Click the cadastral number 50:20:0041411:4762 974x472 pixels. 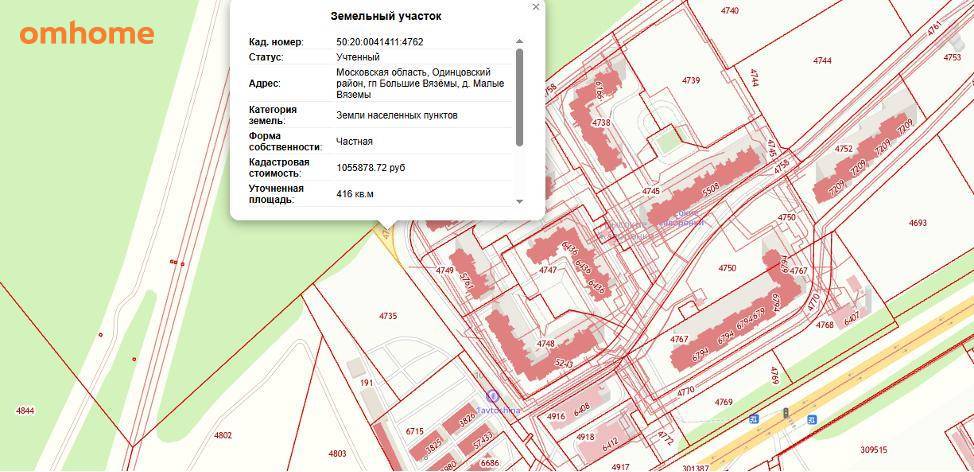coord(380,42)
